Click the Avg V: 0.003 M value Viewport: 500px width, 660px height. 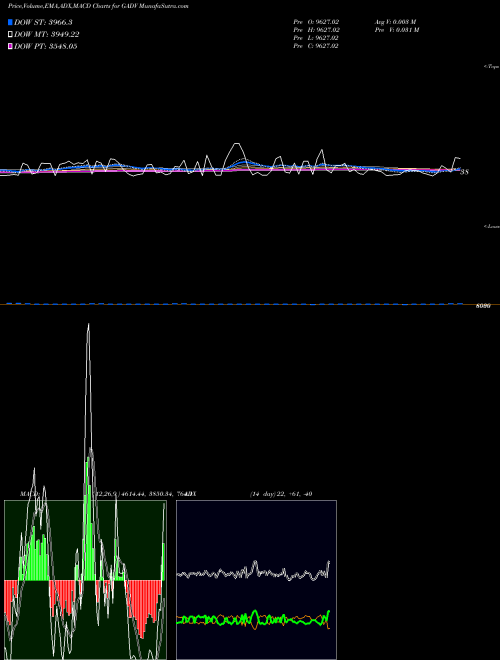coord(395,22)
